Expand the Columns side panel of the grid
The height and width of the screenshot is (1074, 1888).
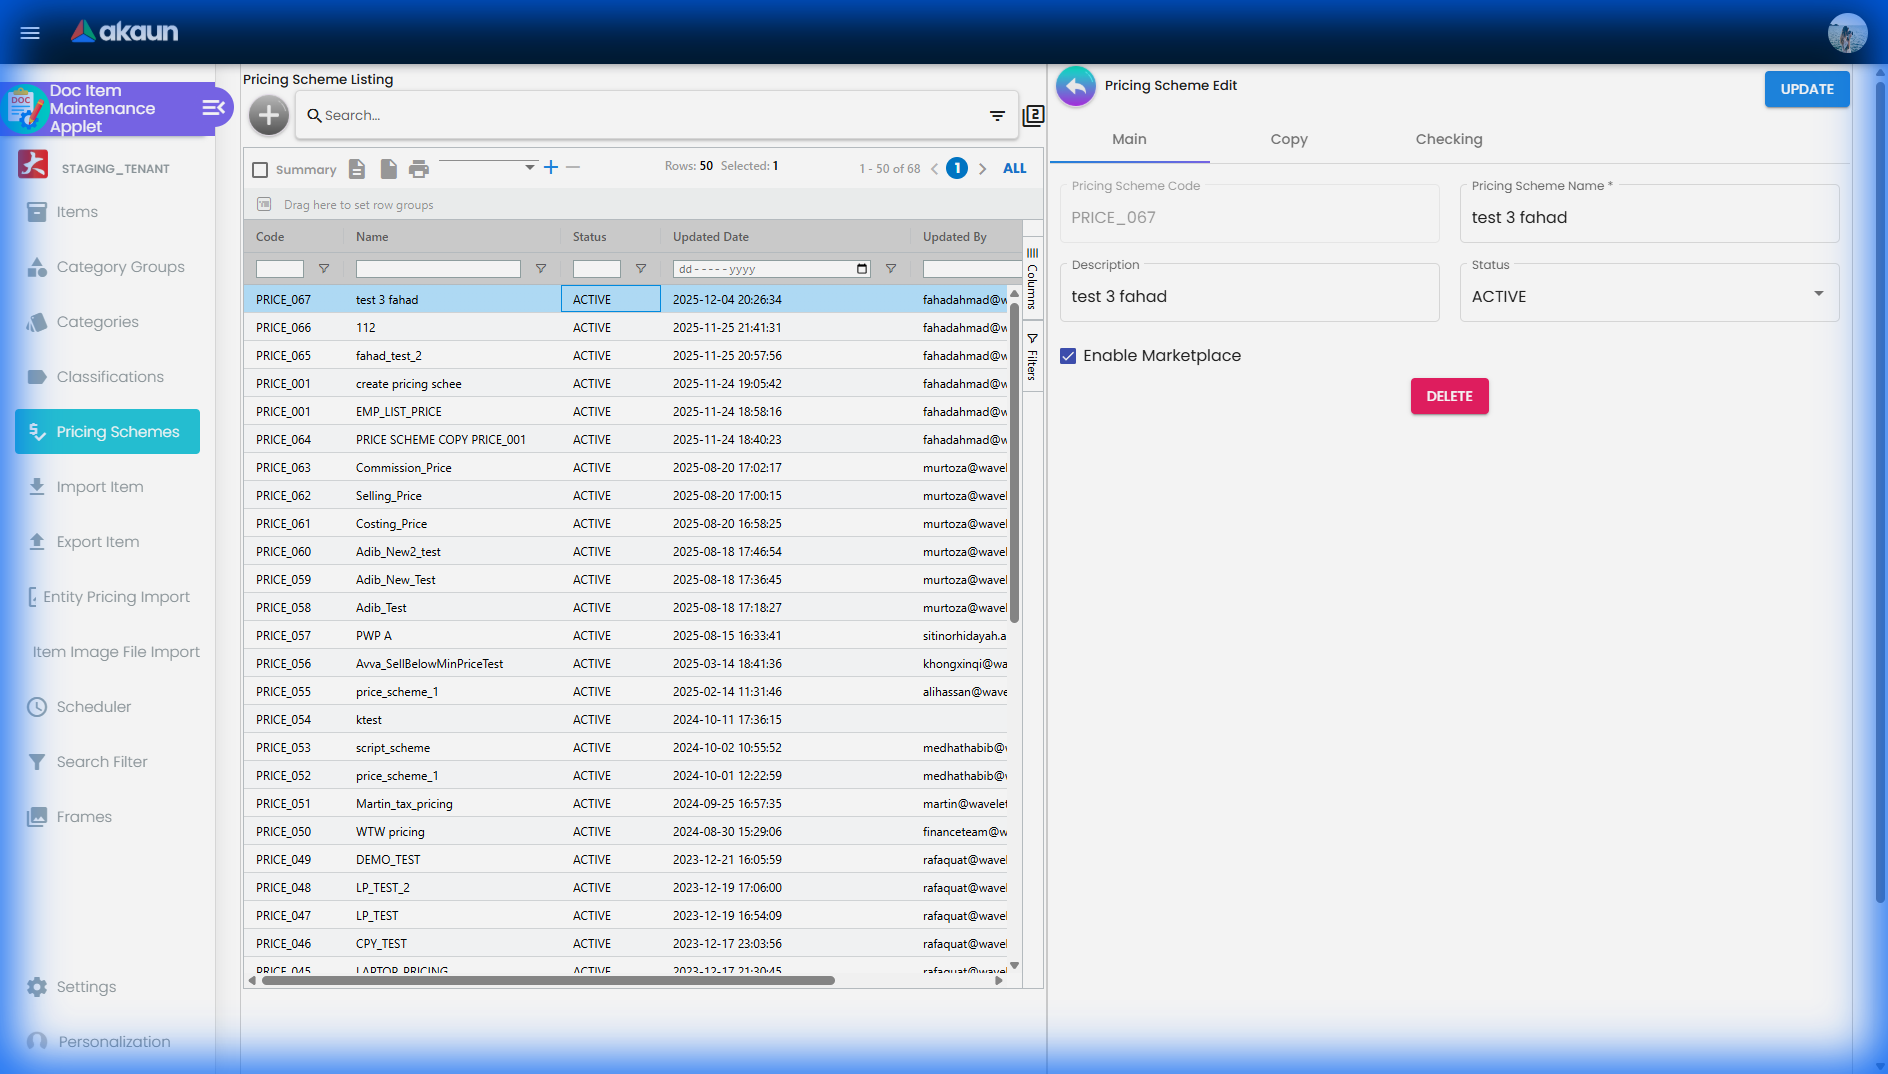1032,279
